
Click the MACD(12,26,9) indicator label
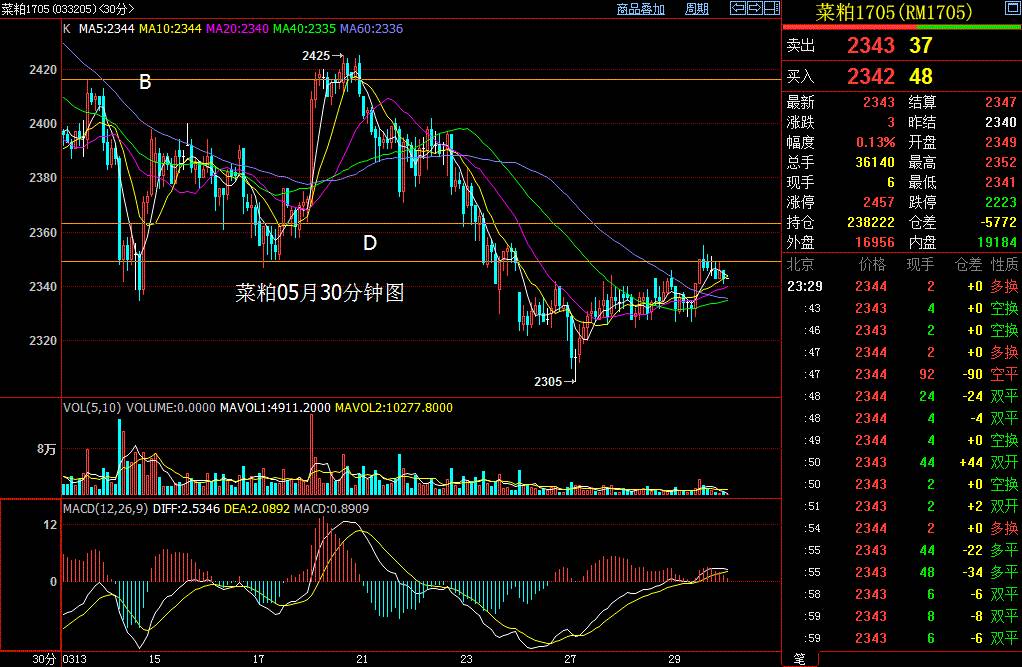point(106,508)
